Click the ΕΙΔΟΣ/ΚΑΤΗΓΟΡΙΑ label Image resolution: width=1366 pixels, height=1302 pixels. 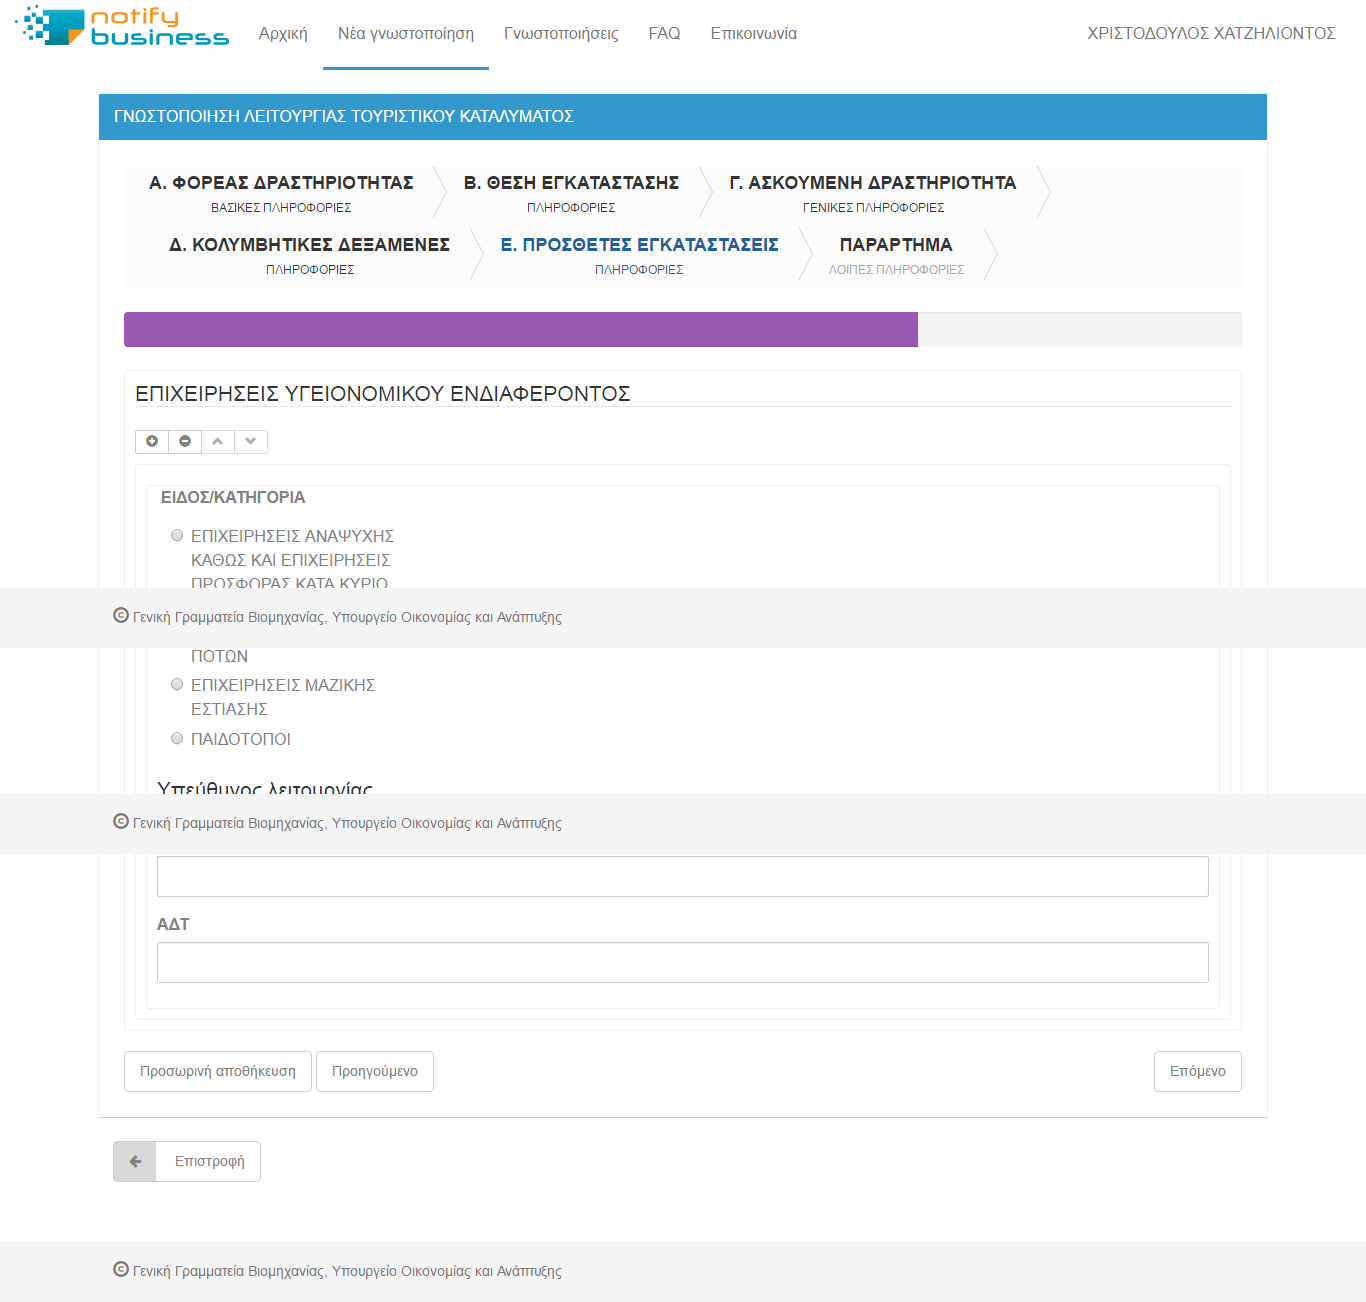click(x=233, y=497)
